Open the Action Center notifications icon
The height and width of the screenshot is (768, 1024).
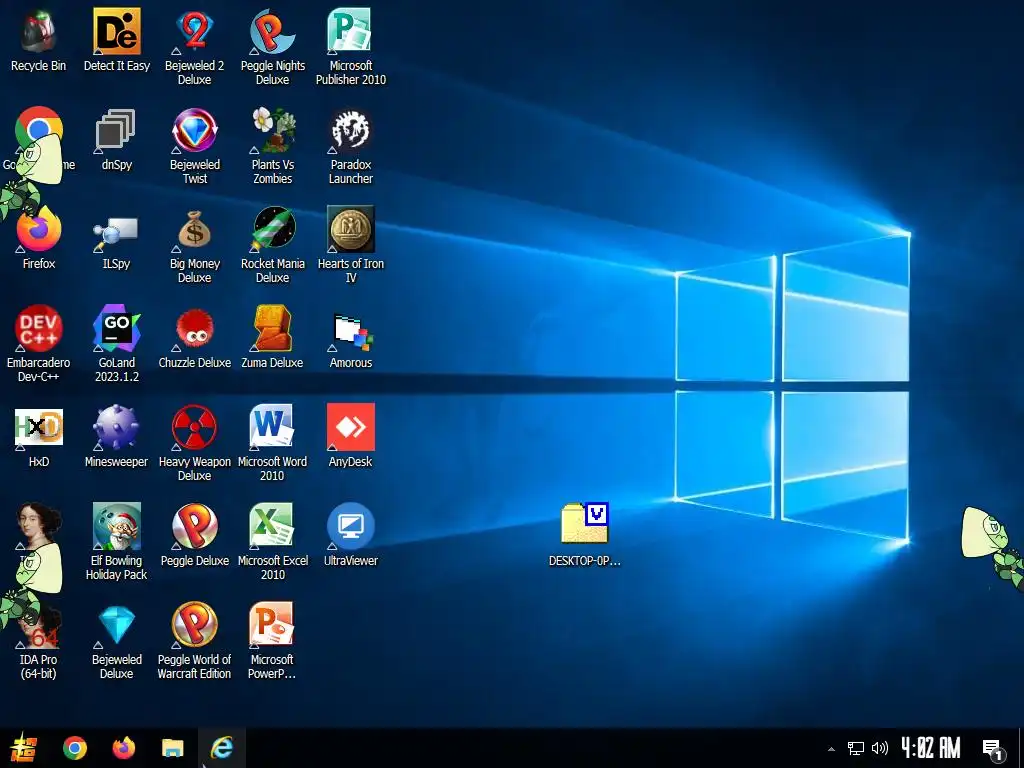[993, 748]
